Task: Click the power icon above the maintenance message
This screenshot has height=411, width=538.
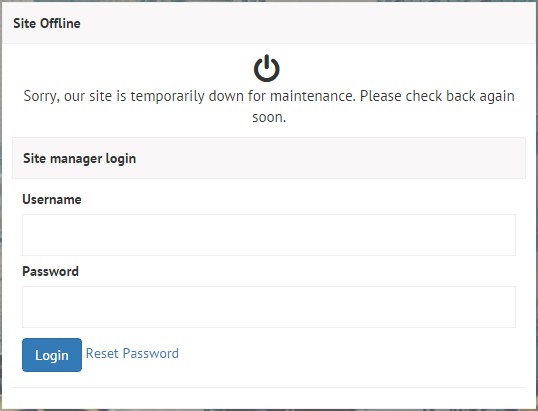Action: click(267, 68)
